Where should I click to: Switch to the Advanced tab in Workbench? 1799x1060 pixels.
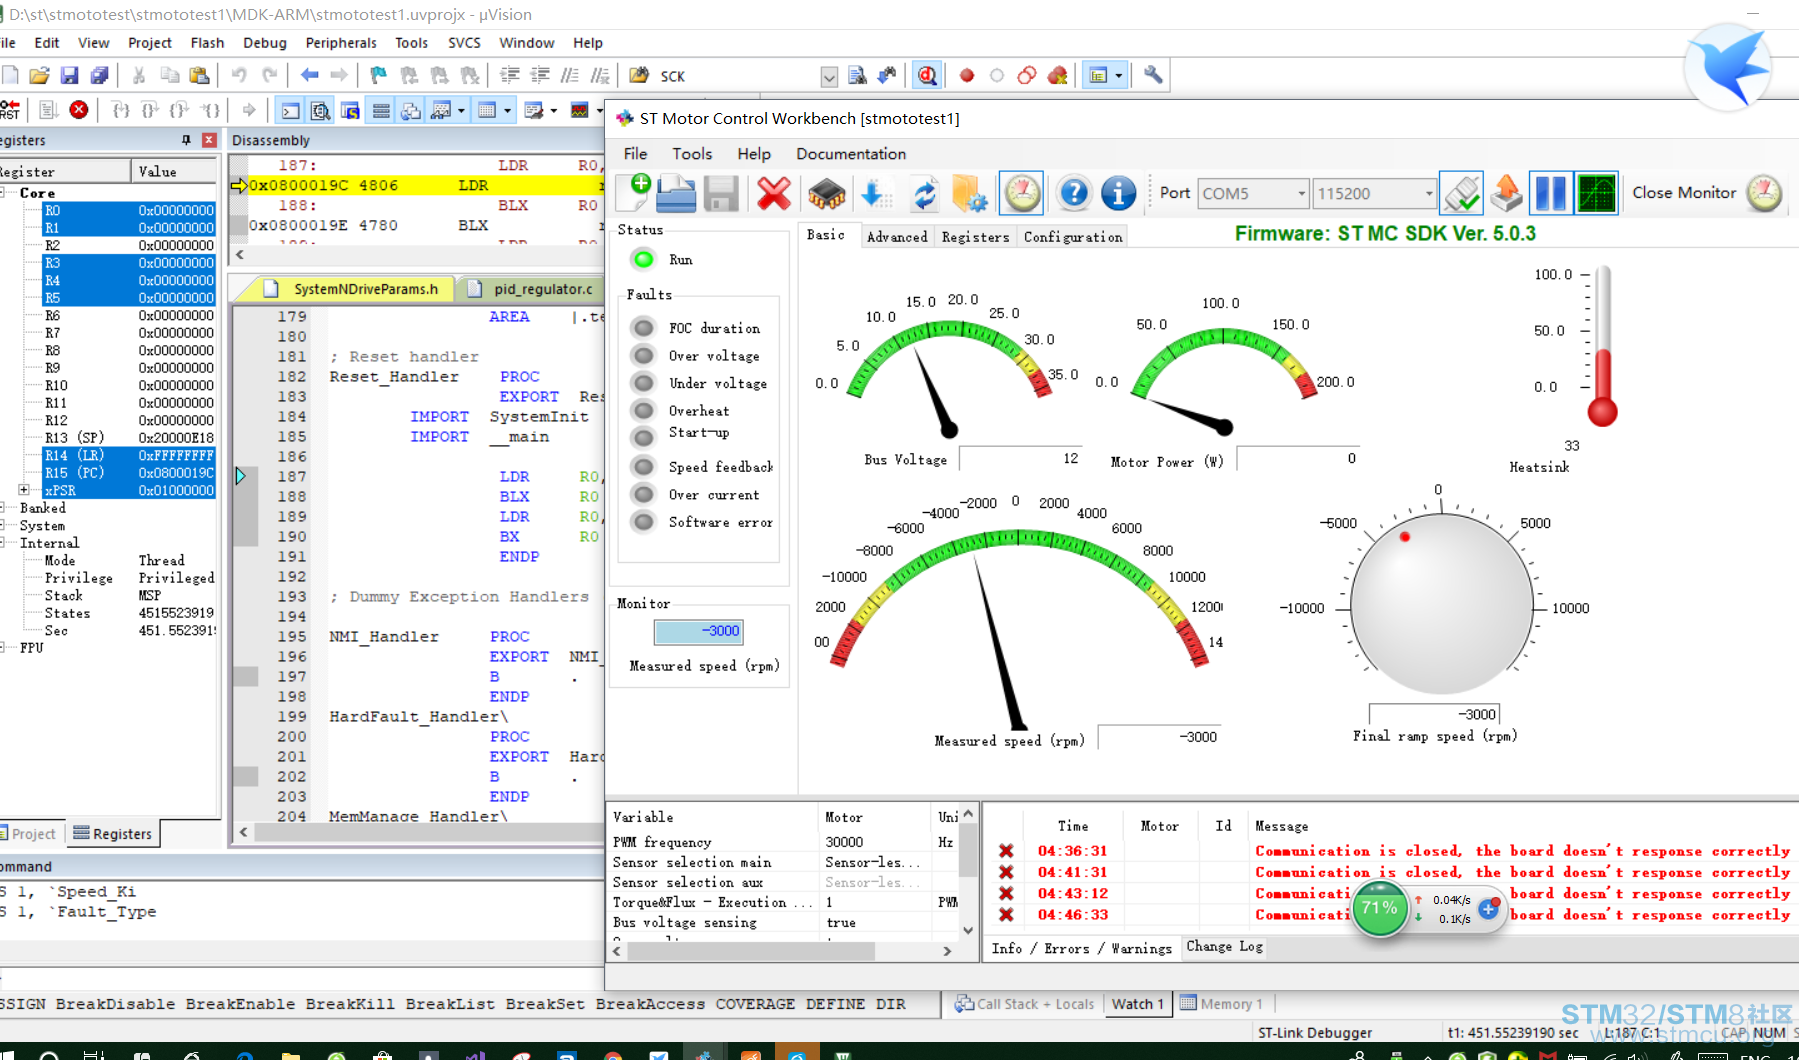pyautogui.click(x=897, y=236)
